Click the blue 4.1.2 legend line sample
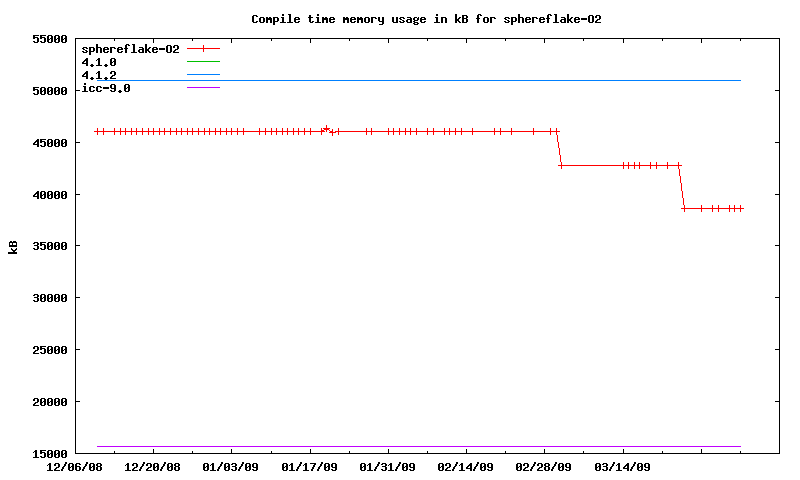 click(x=203, y=75)
